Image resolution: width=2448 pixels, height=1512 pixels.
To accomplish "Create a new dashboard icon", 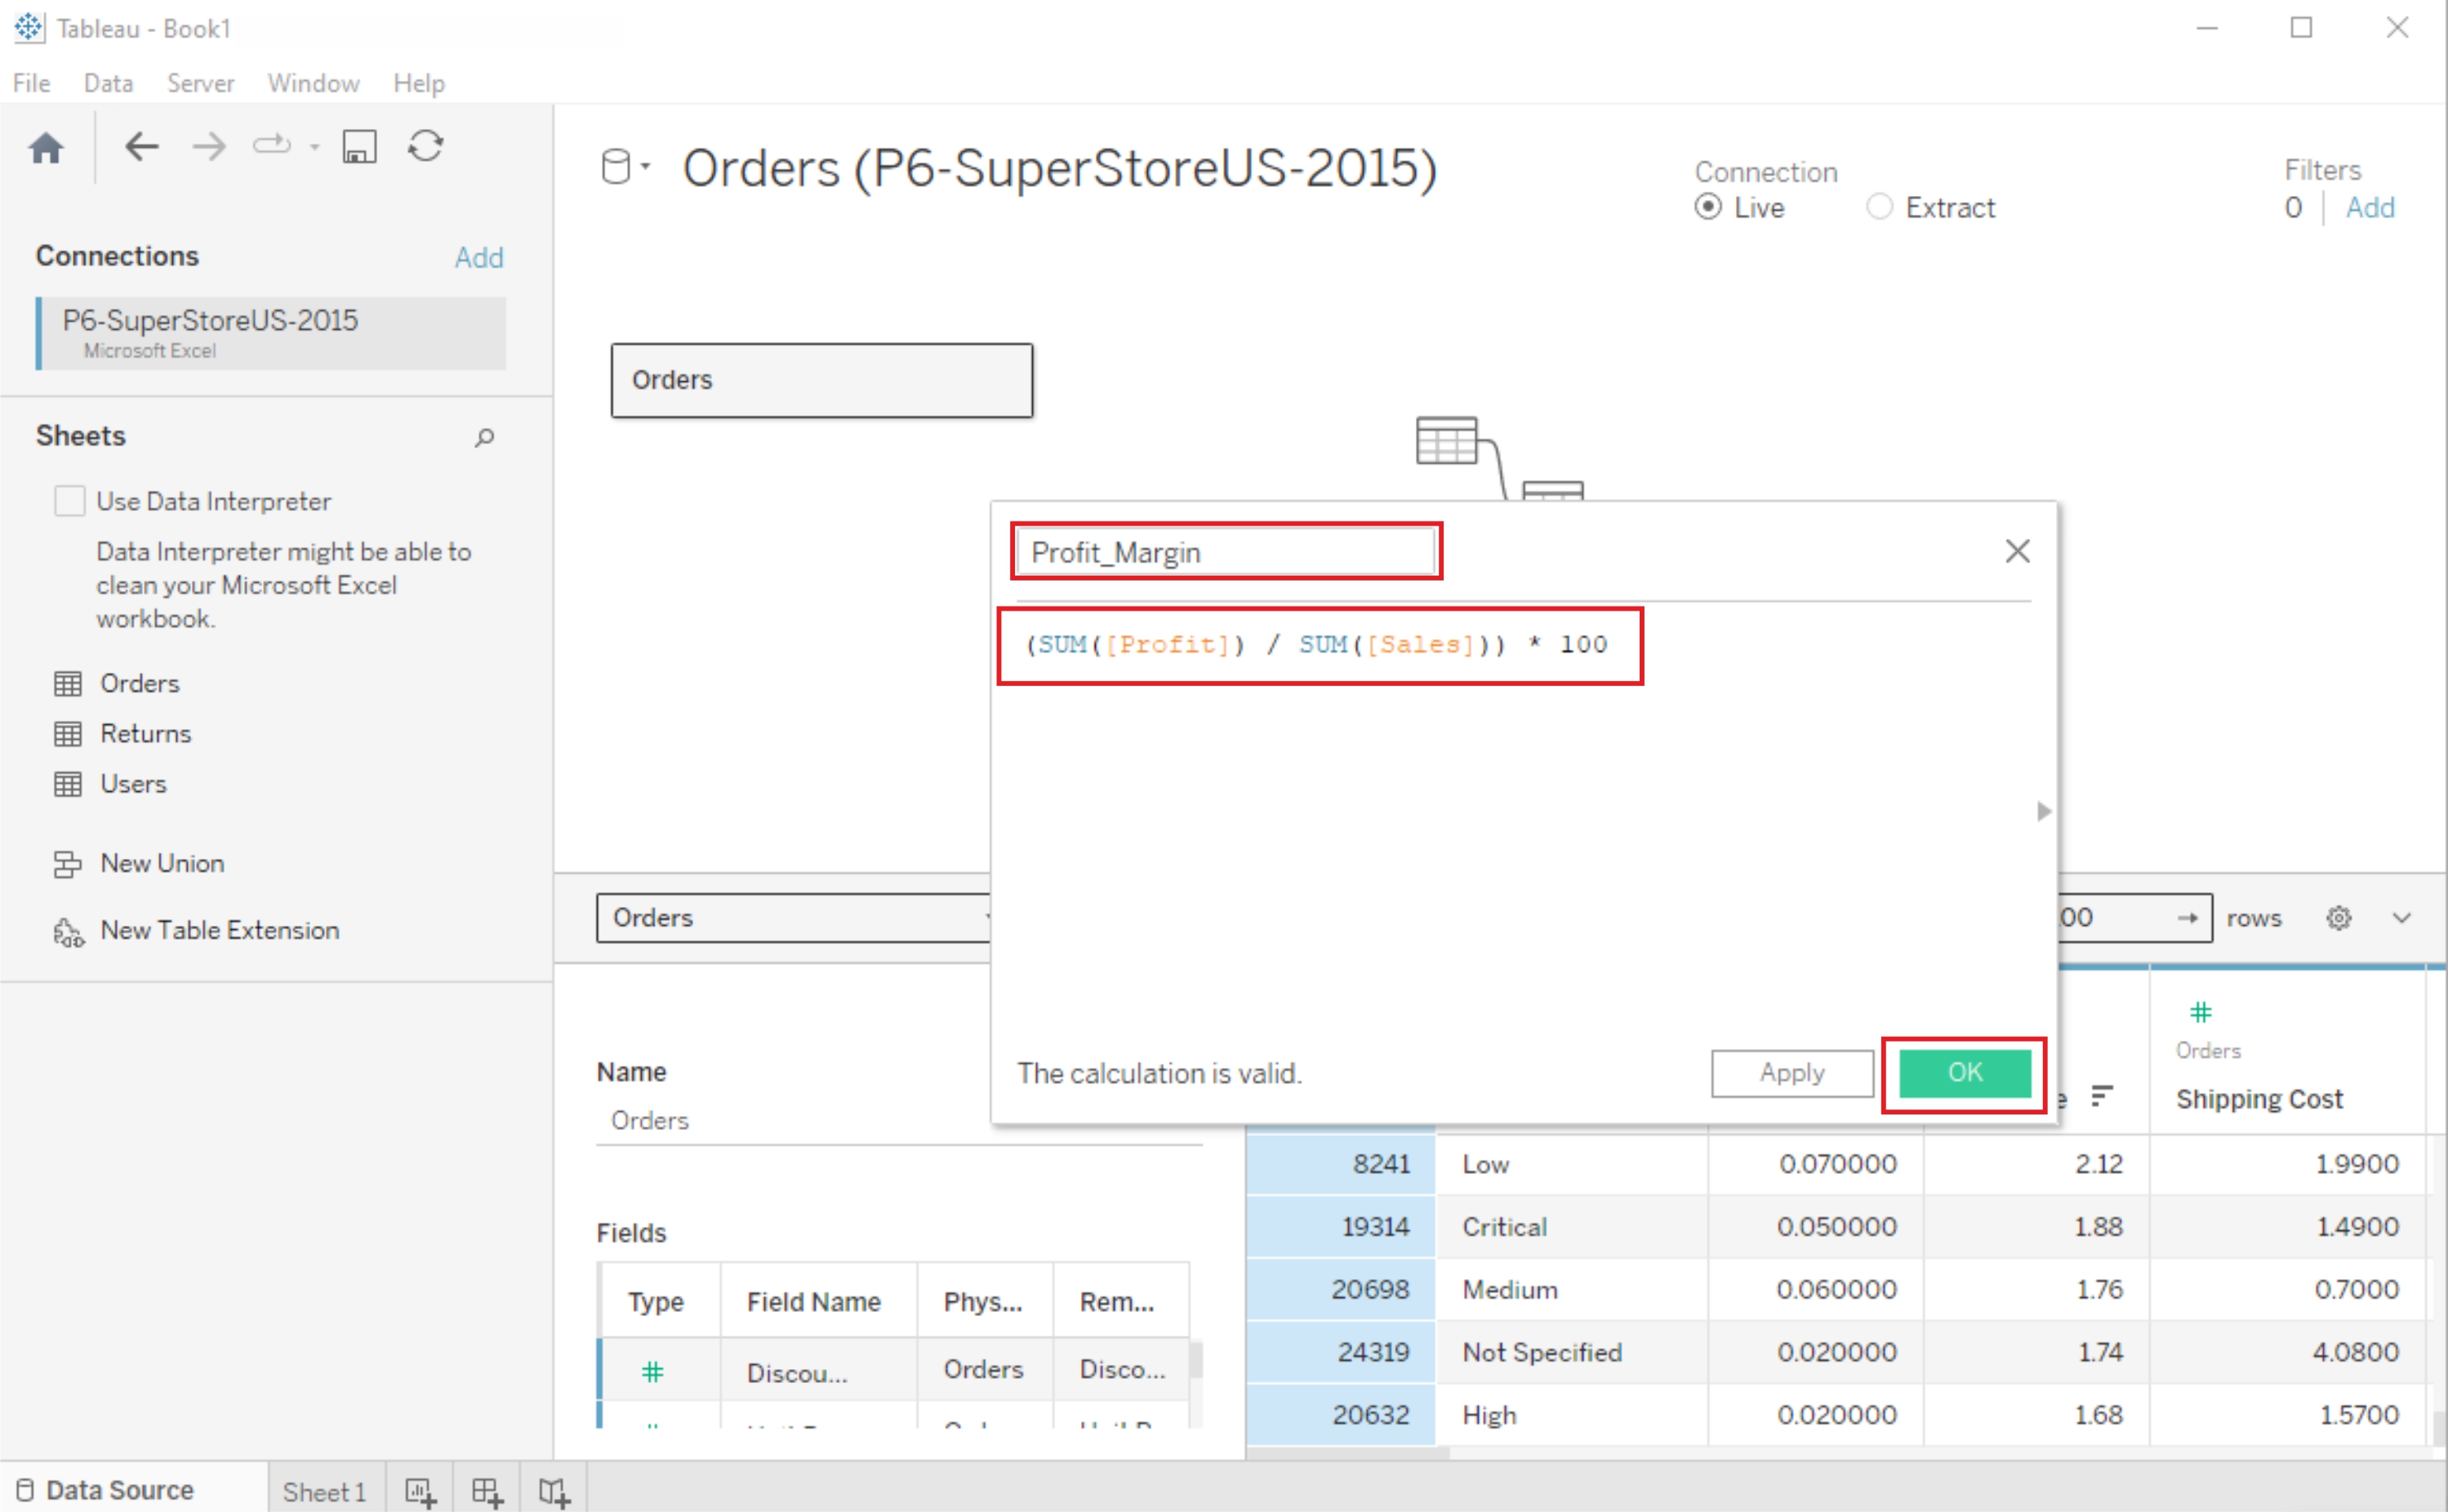I will (487, 1492).
